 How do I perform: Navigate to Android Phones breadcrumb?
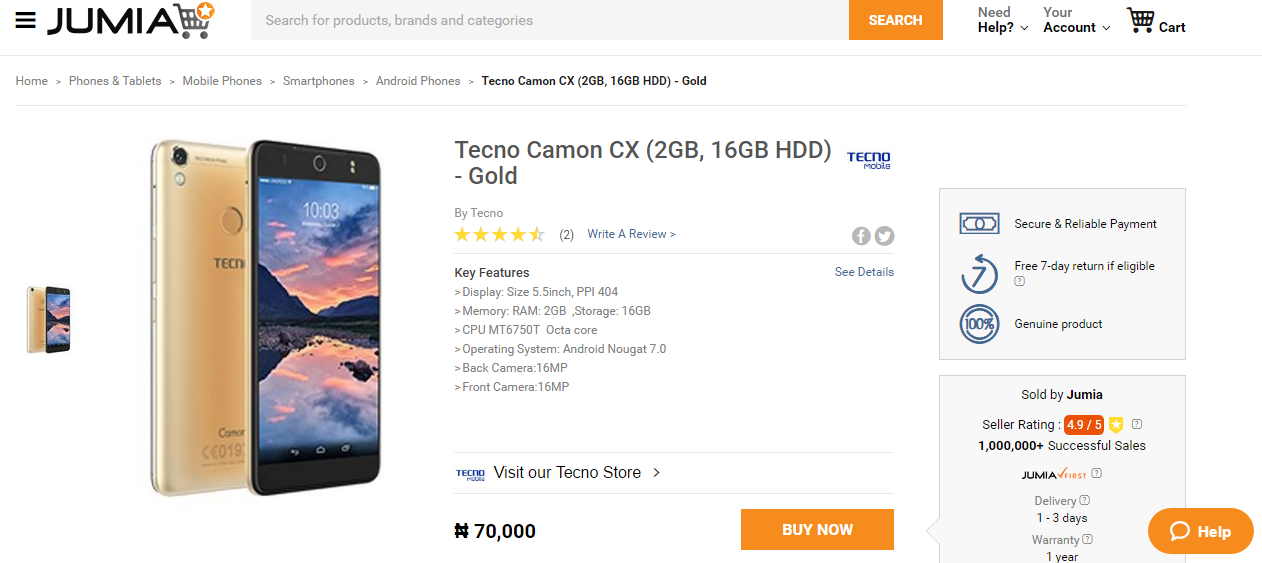418,81
